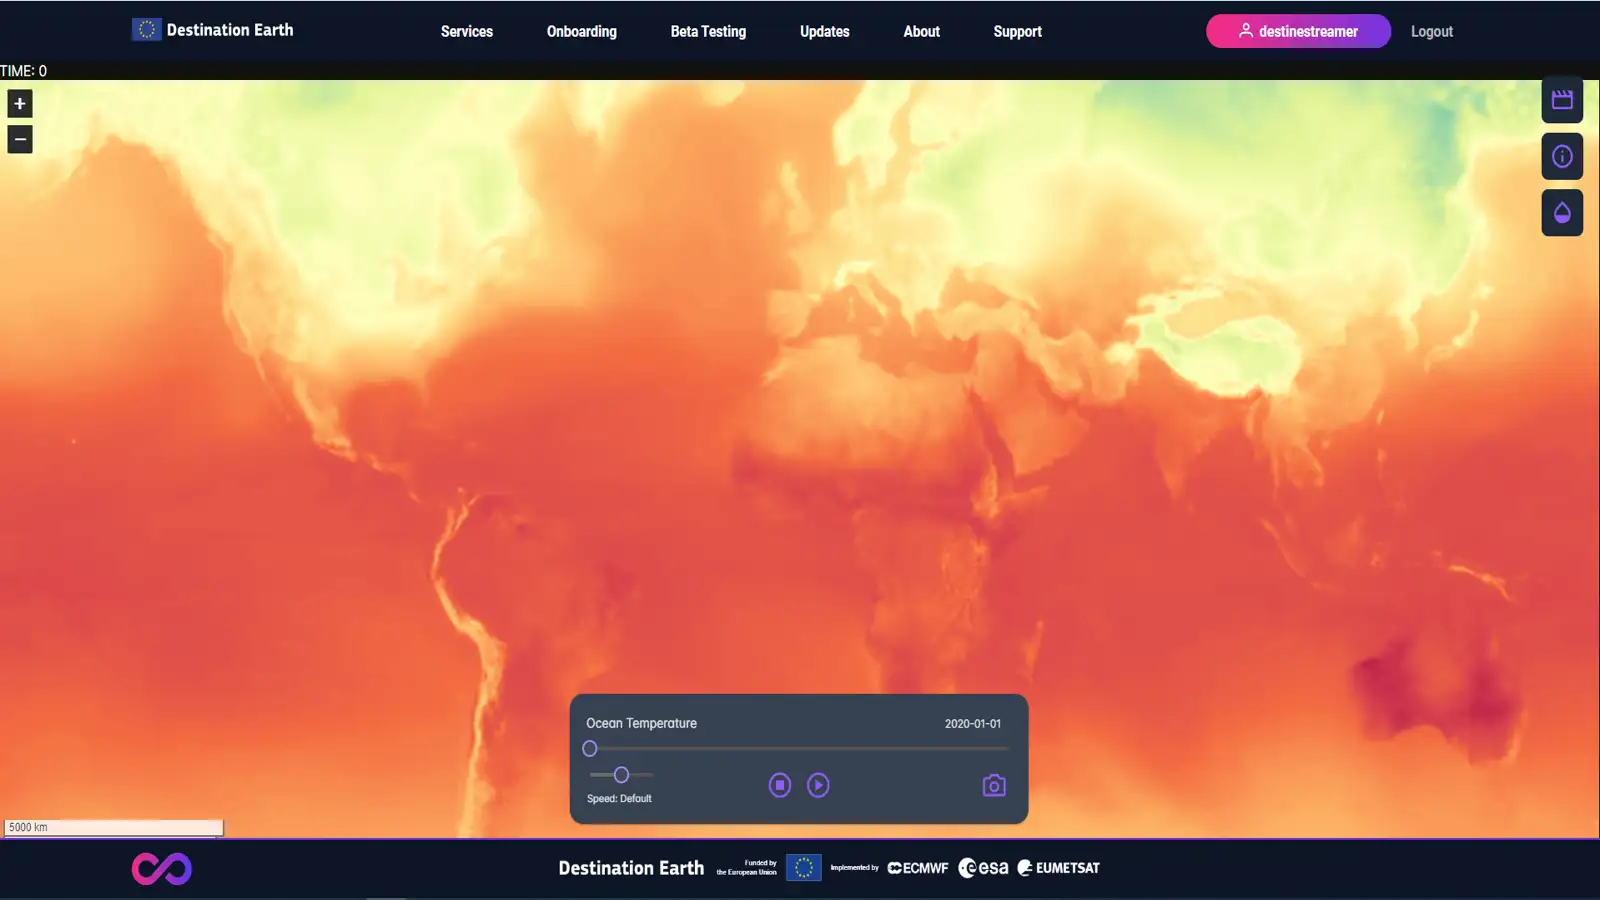Open the clapperboard animation panel icon
Image resolution: width=1600 pixels, height=900 pixels.
1562,100
